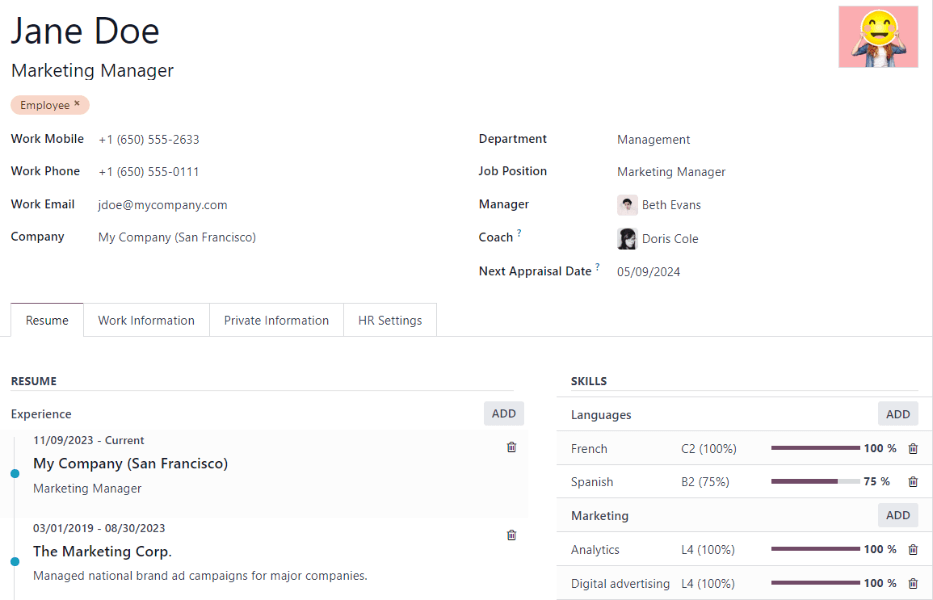
Task: Click Jane Doe's profile photo
Action: pos(877,36)
